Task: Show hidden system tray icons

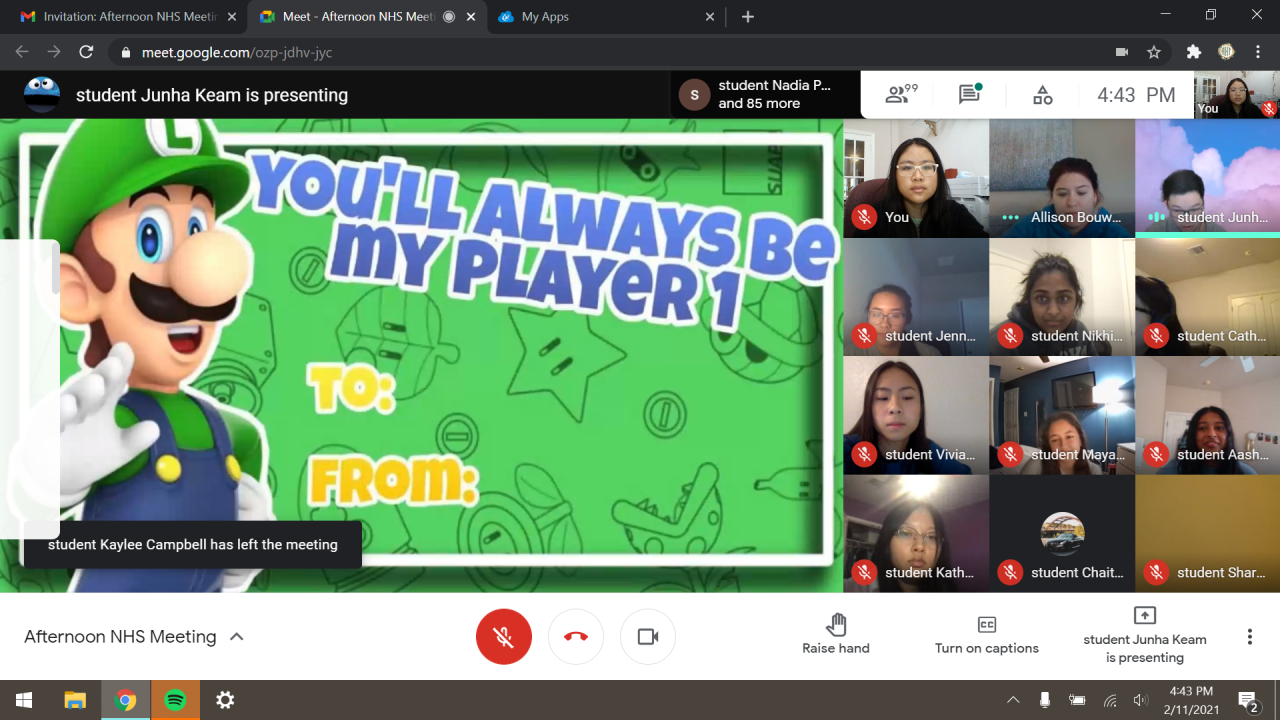Action: pos(1013,700)
